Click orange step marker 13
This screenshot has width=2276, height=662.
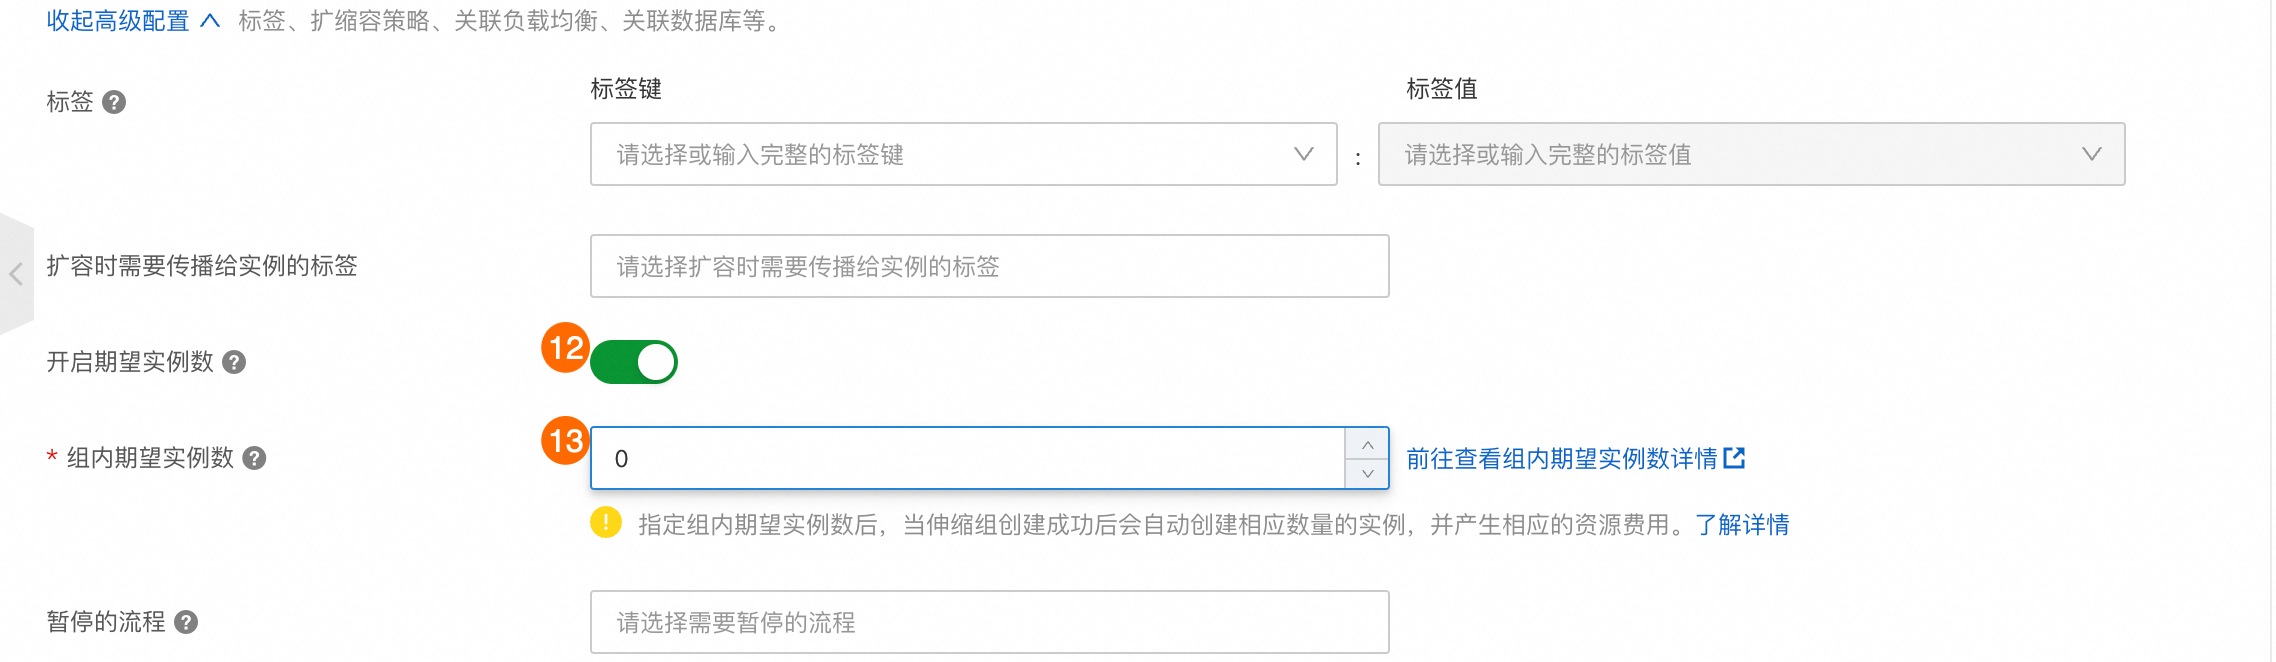(566, 441)
